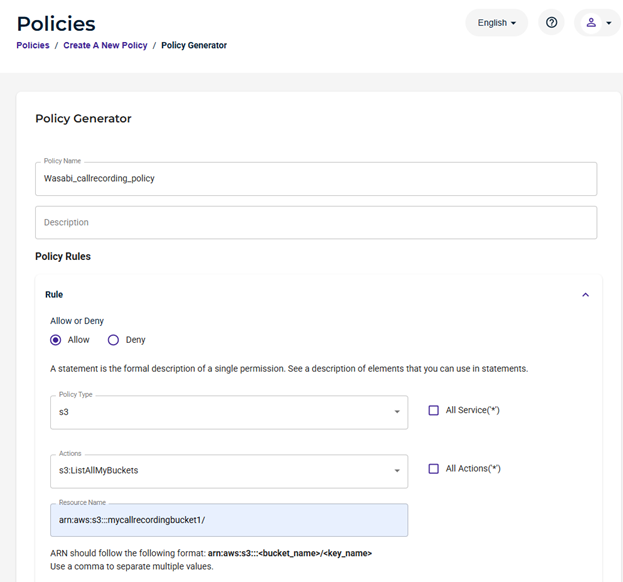The height and width of the screenshot is (582, 623).
Task: Open the help question mark icon
Action: [x=551, y=23]
